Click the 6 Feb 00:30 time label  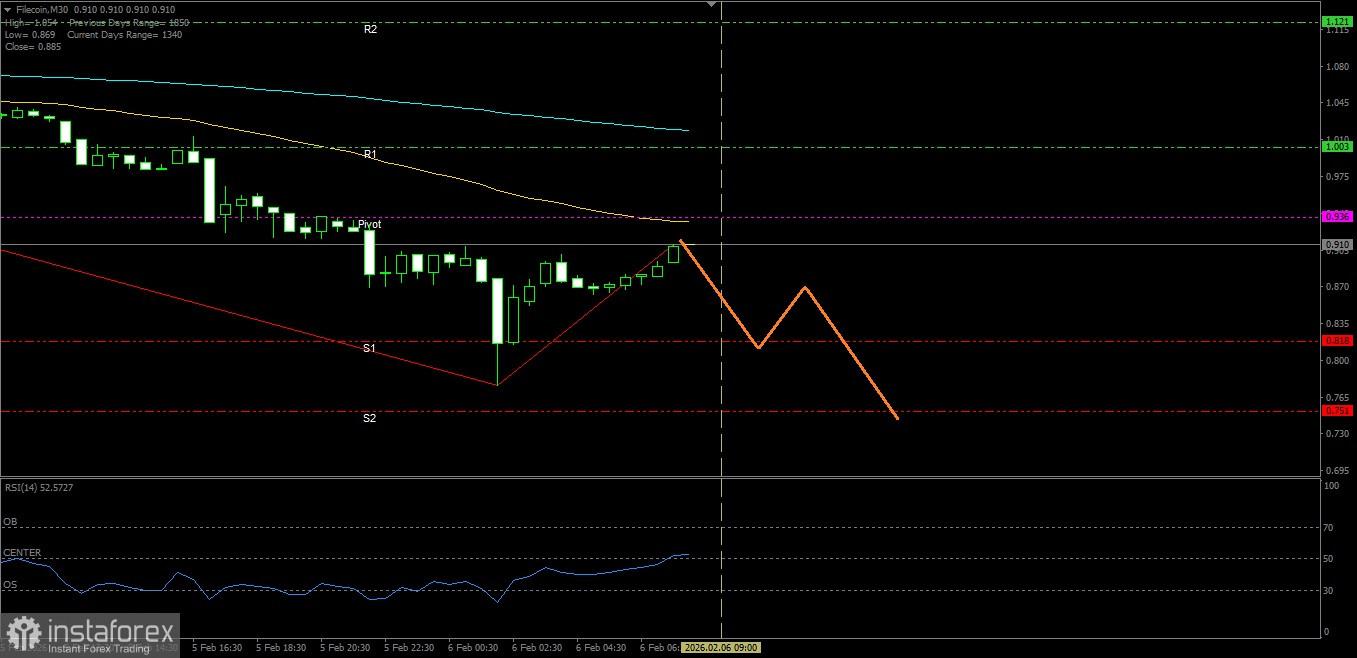(474, 648)
